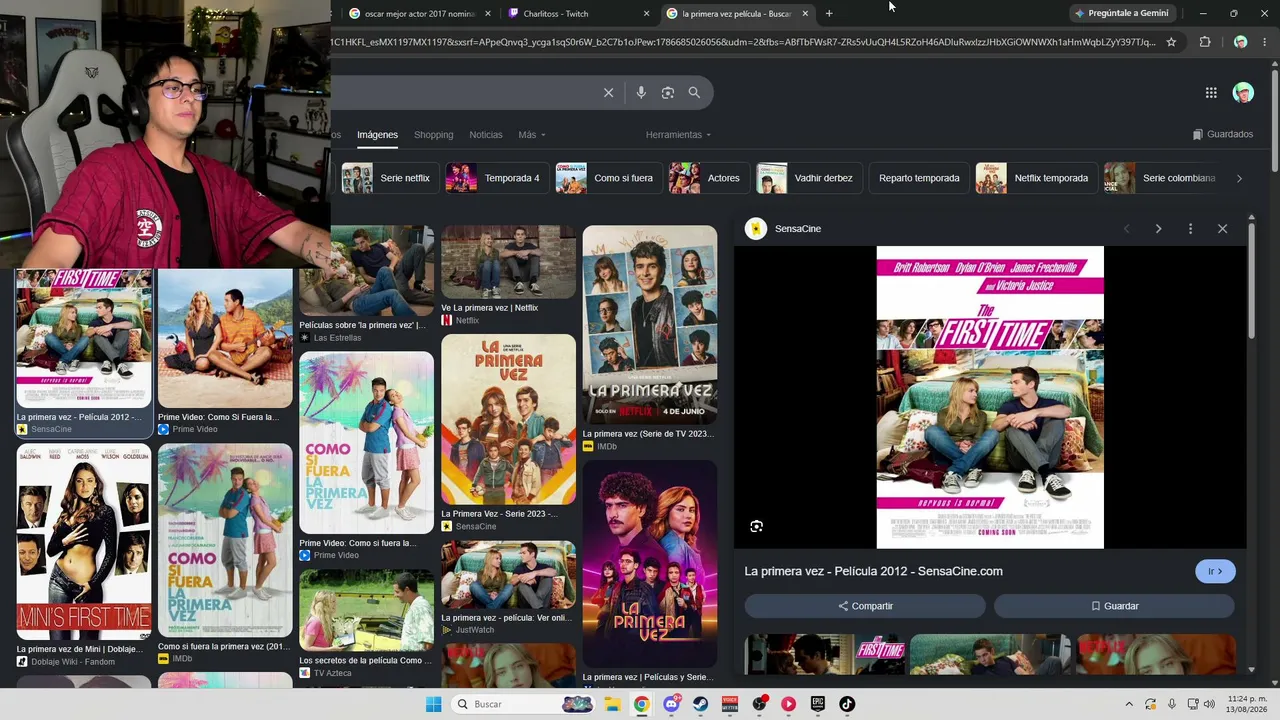Switch to the oscar mejor actor 2017 tab
The image size is (1280, 720).
click(x=419, y=14)
